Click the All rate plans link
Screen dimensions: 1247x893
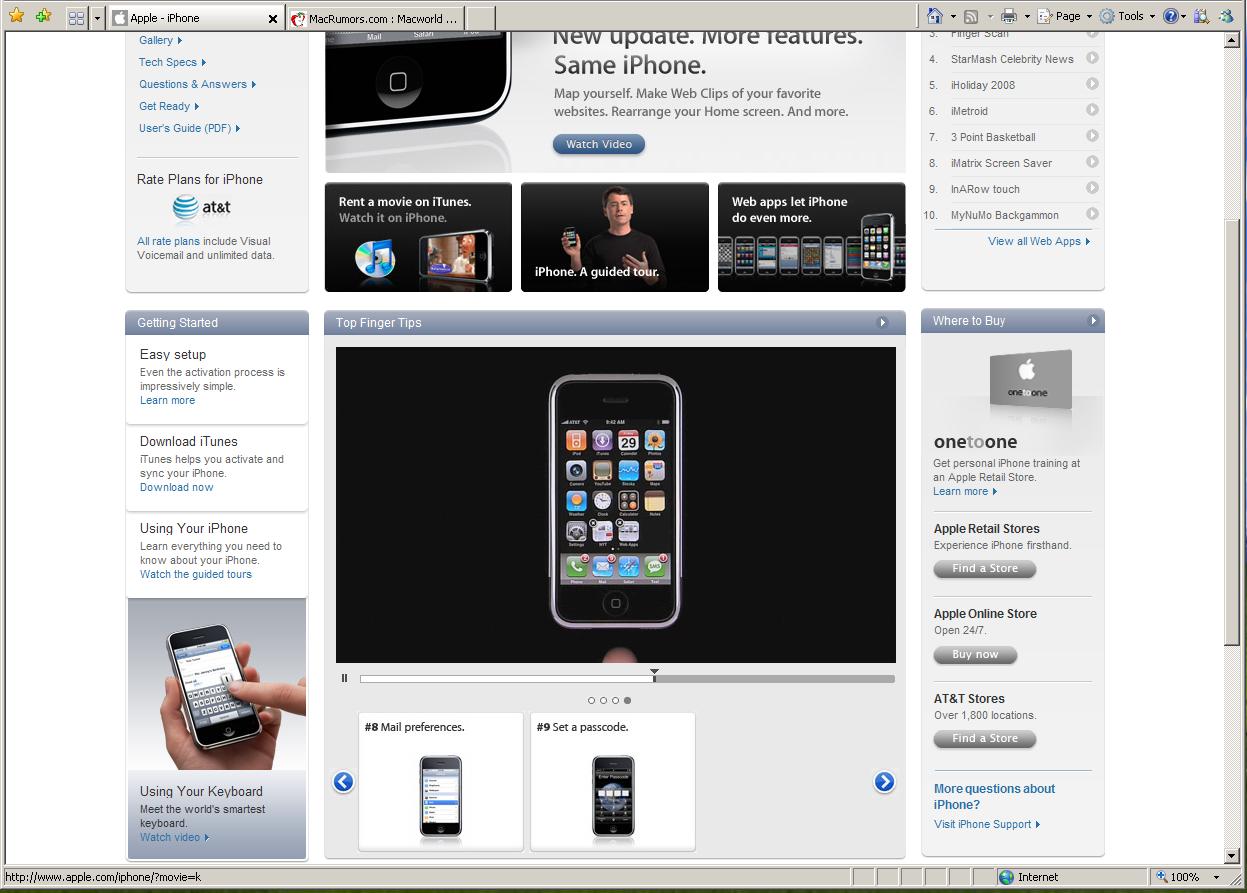(168, 241)
